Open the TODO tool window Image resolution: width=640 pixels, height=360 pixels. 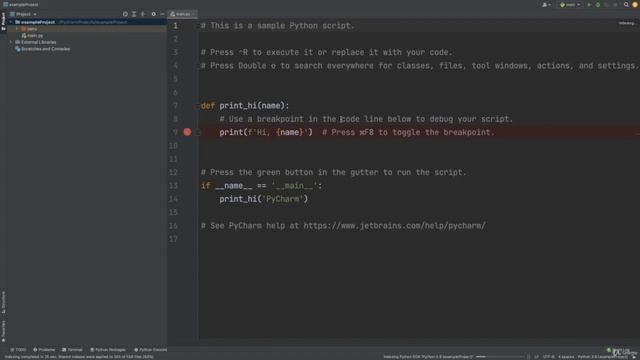click(x=18, y=350)
